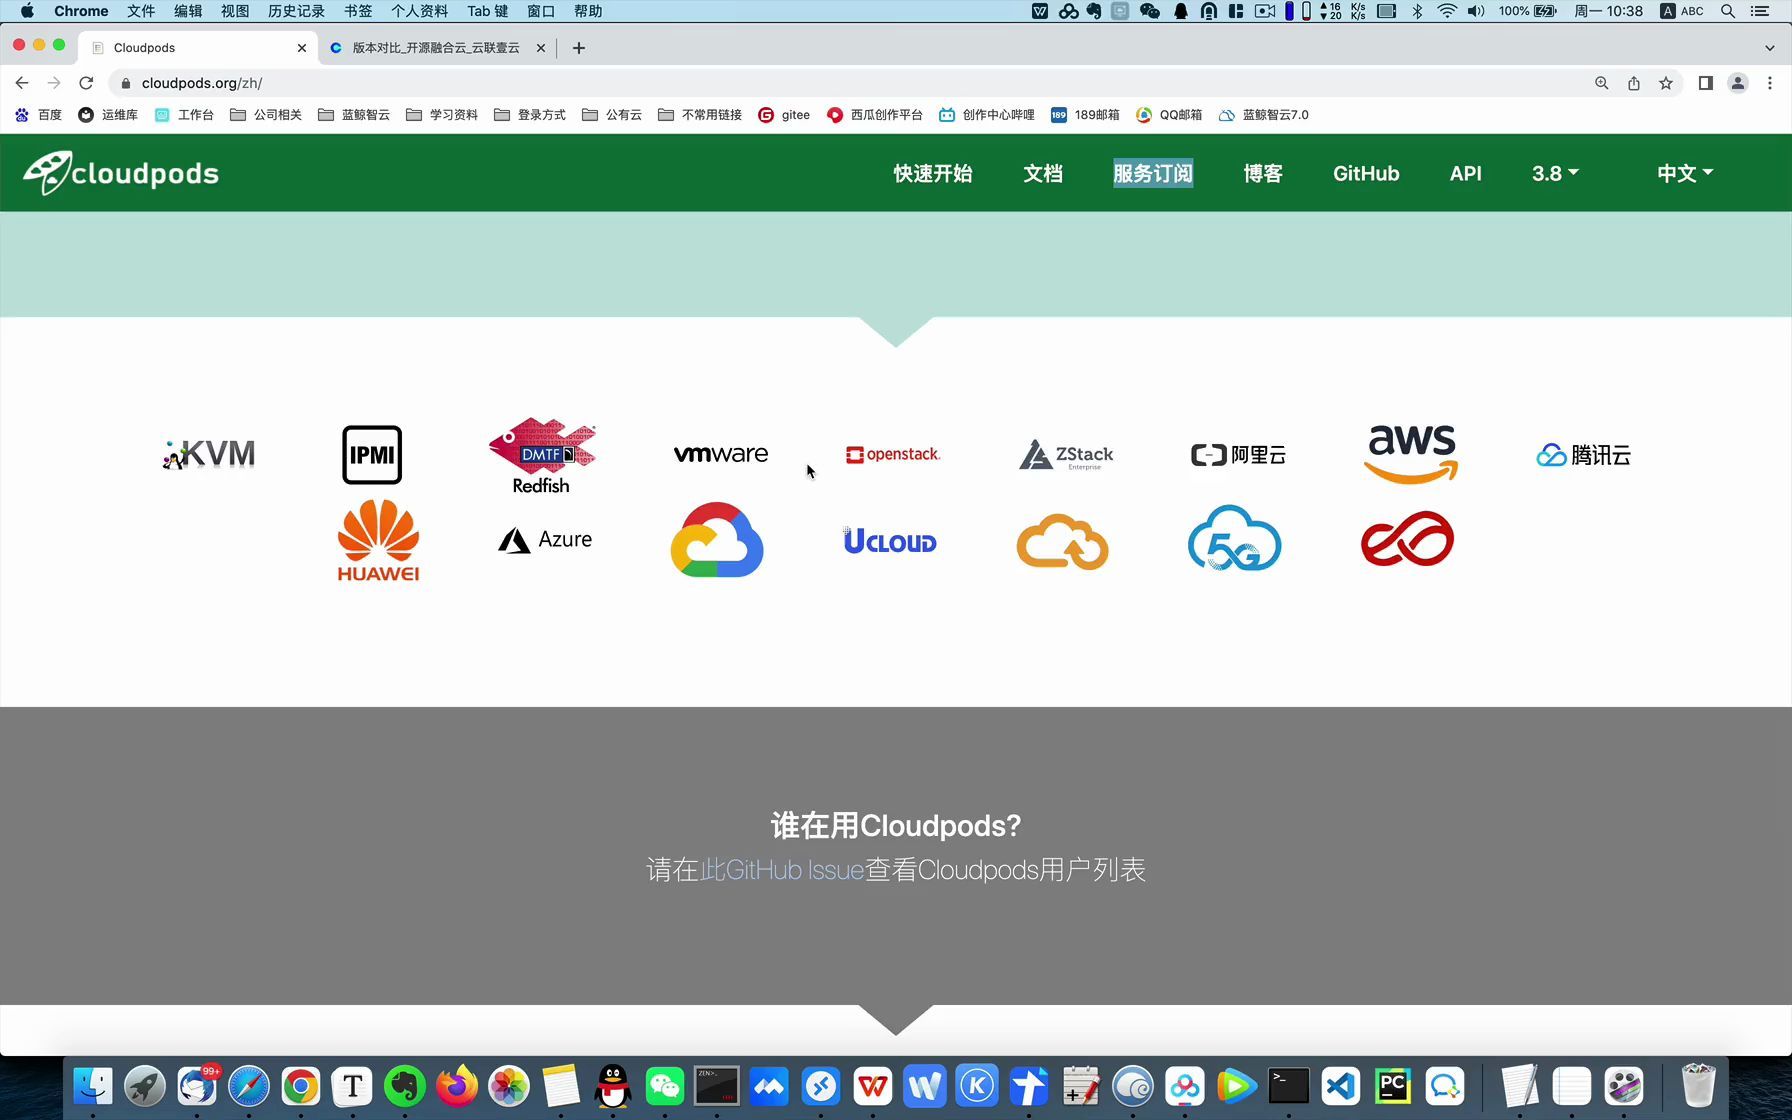Viewport: 1792px width, 1120px height.
Task: Click the Google Cloud logo
Action: click(x=717, y=540)
